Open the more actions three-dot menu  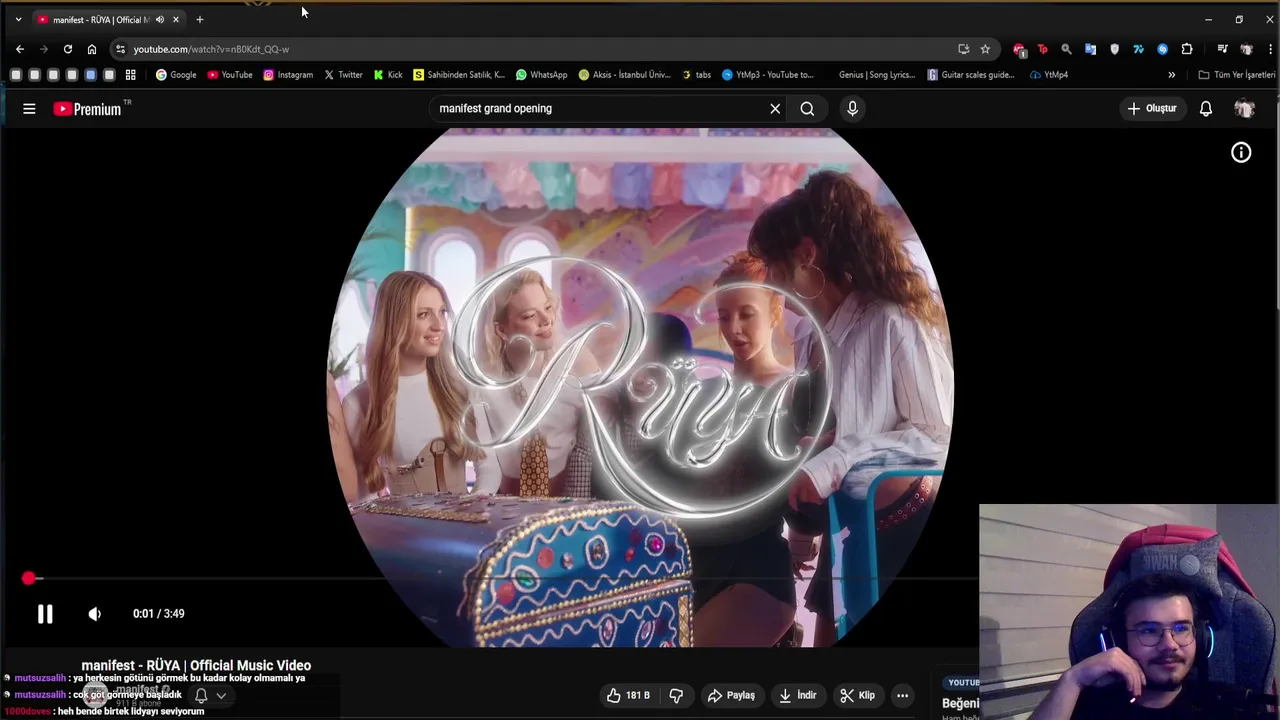902,695
